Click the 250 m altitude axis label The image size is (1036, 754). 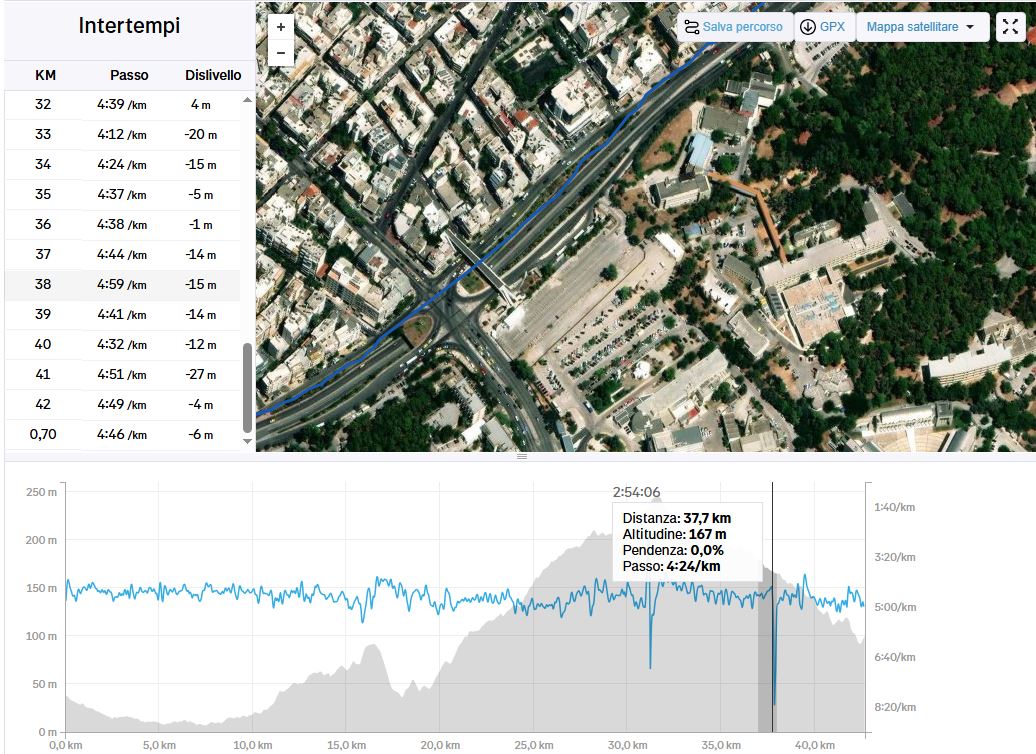pyautogui.click(x=41, y=492)
